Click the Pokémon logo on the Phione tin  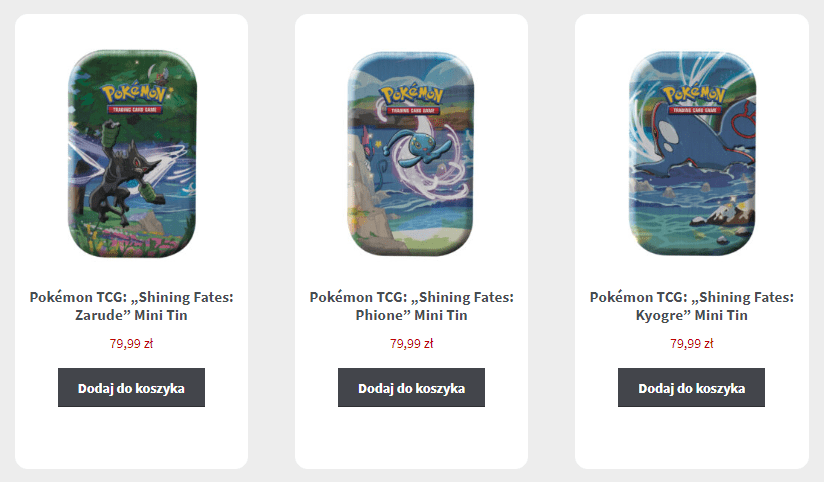click(411, 95)
